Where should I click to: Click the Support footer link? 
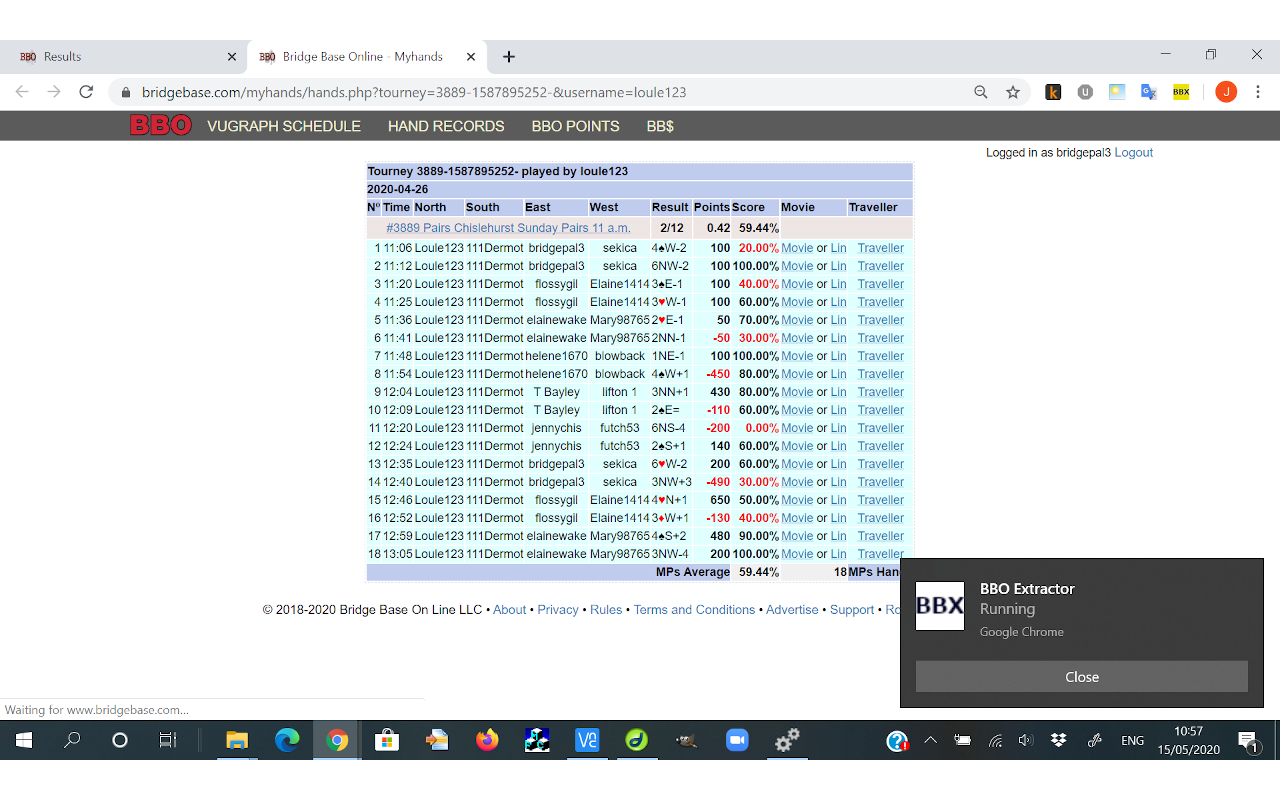[852, 610]
